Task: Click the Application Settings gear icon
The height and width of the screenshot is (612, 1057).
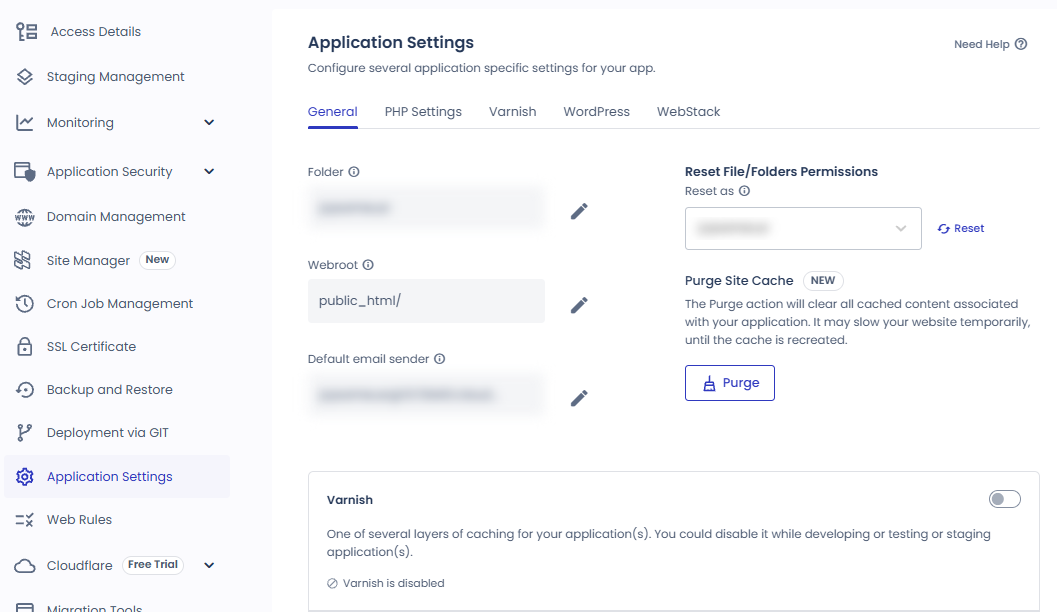Action: (x=25, y=477)
